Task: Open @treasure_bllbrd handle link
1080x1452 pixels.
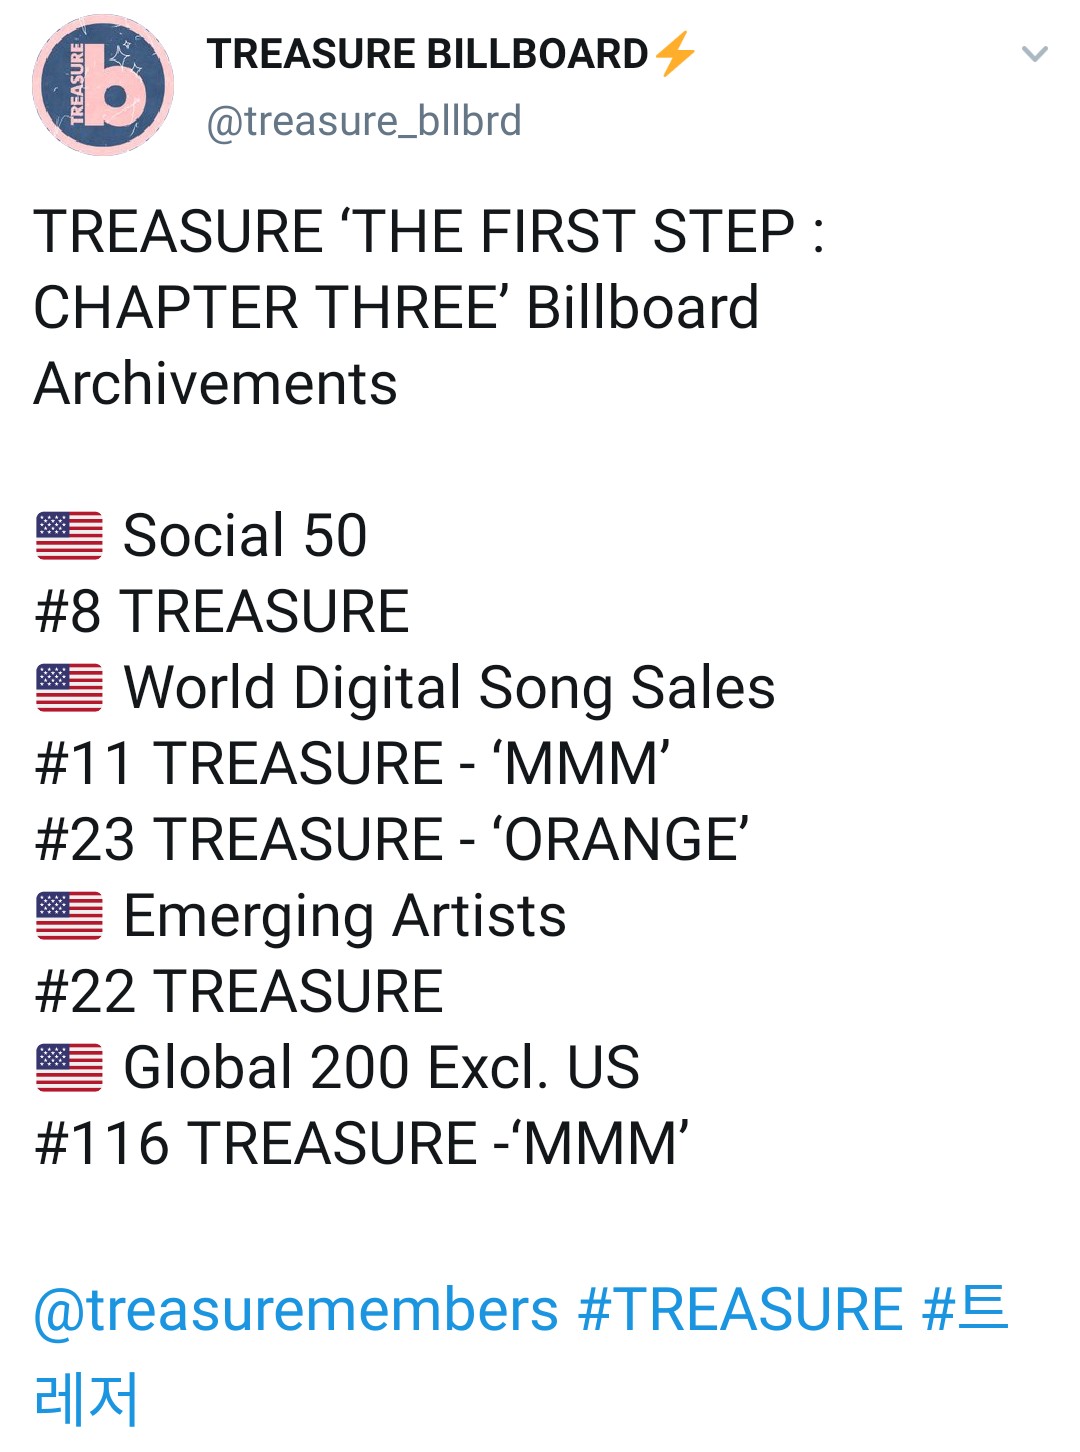Action: pyautogui.click(x=364, y=121)
